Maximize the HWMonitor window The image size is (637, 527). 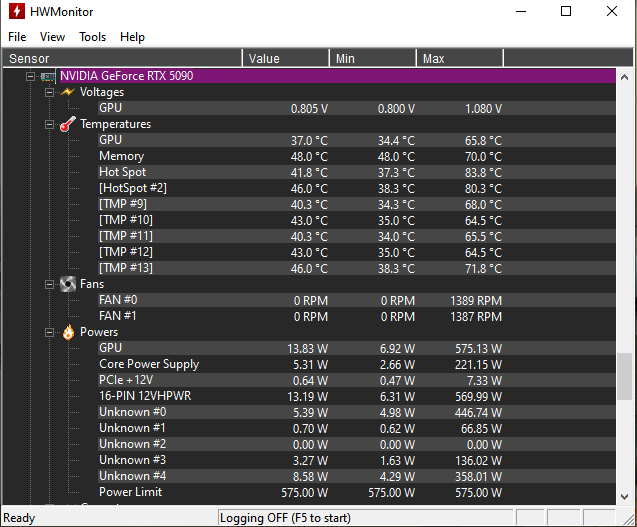[x=566, y=11]
